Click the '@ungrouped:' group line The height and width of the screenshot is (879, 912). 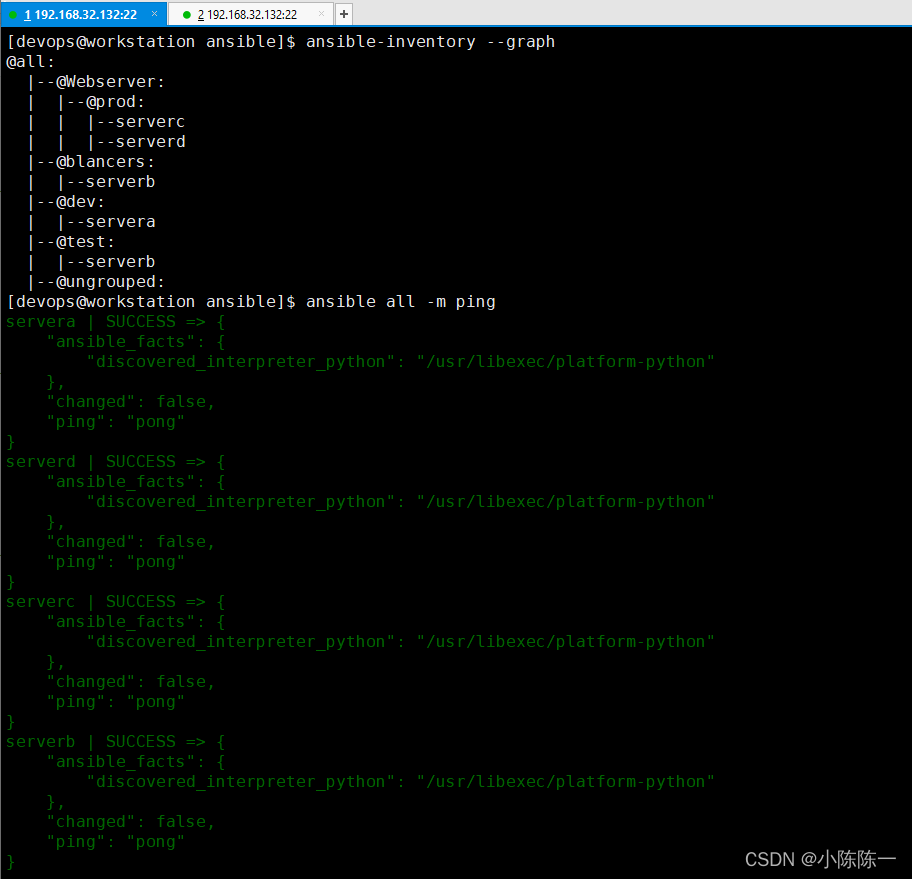point(110,282)
